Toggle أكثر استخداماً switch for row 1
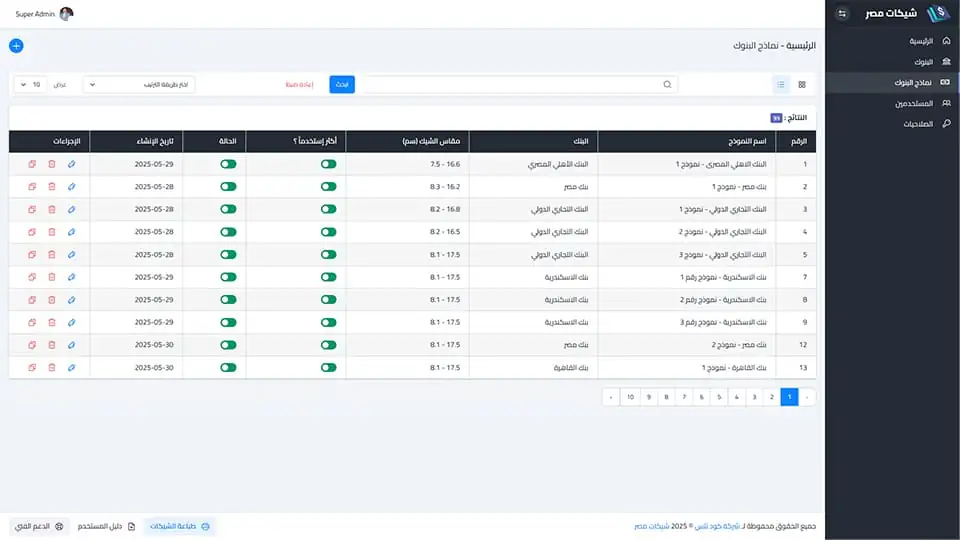 point(329,164)
